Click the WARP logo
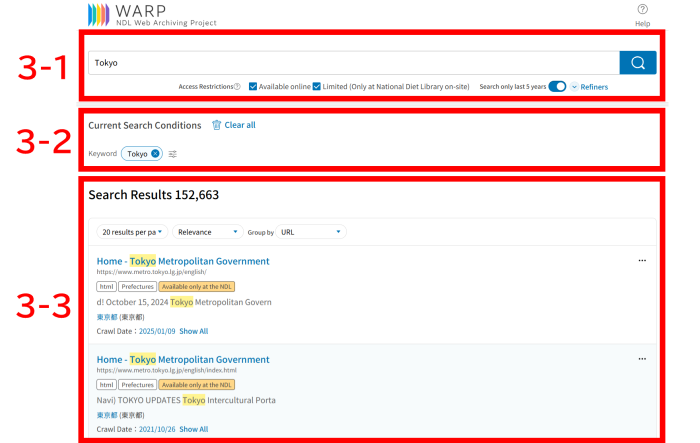Image resolution: width=700 pixels, height=443 pixels. (152, 15)
